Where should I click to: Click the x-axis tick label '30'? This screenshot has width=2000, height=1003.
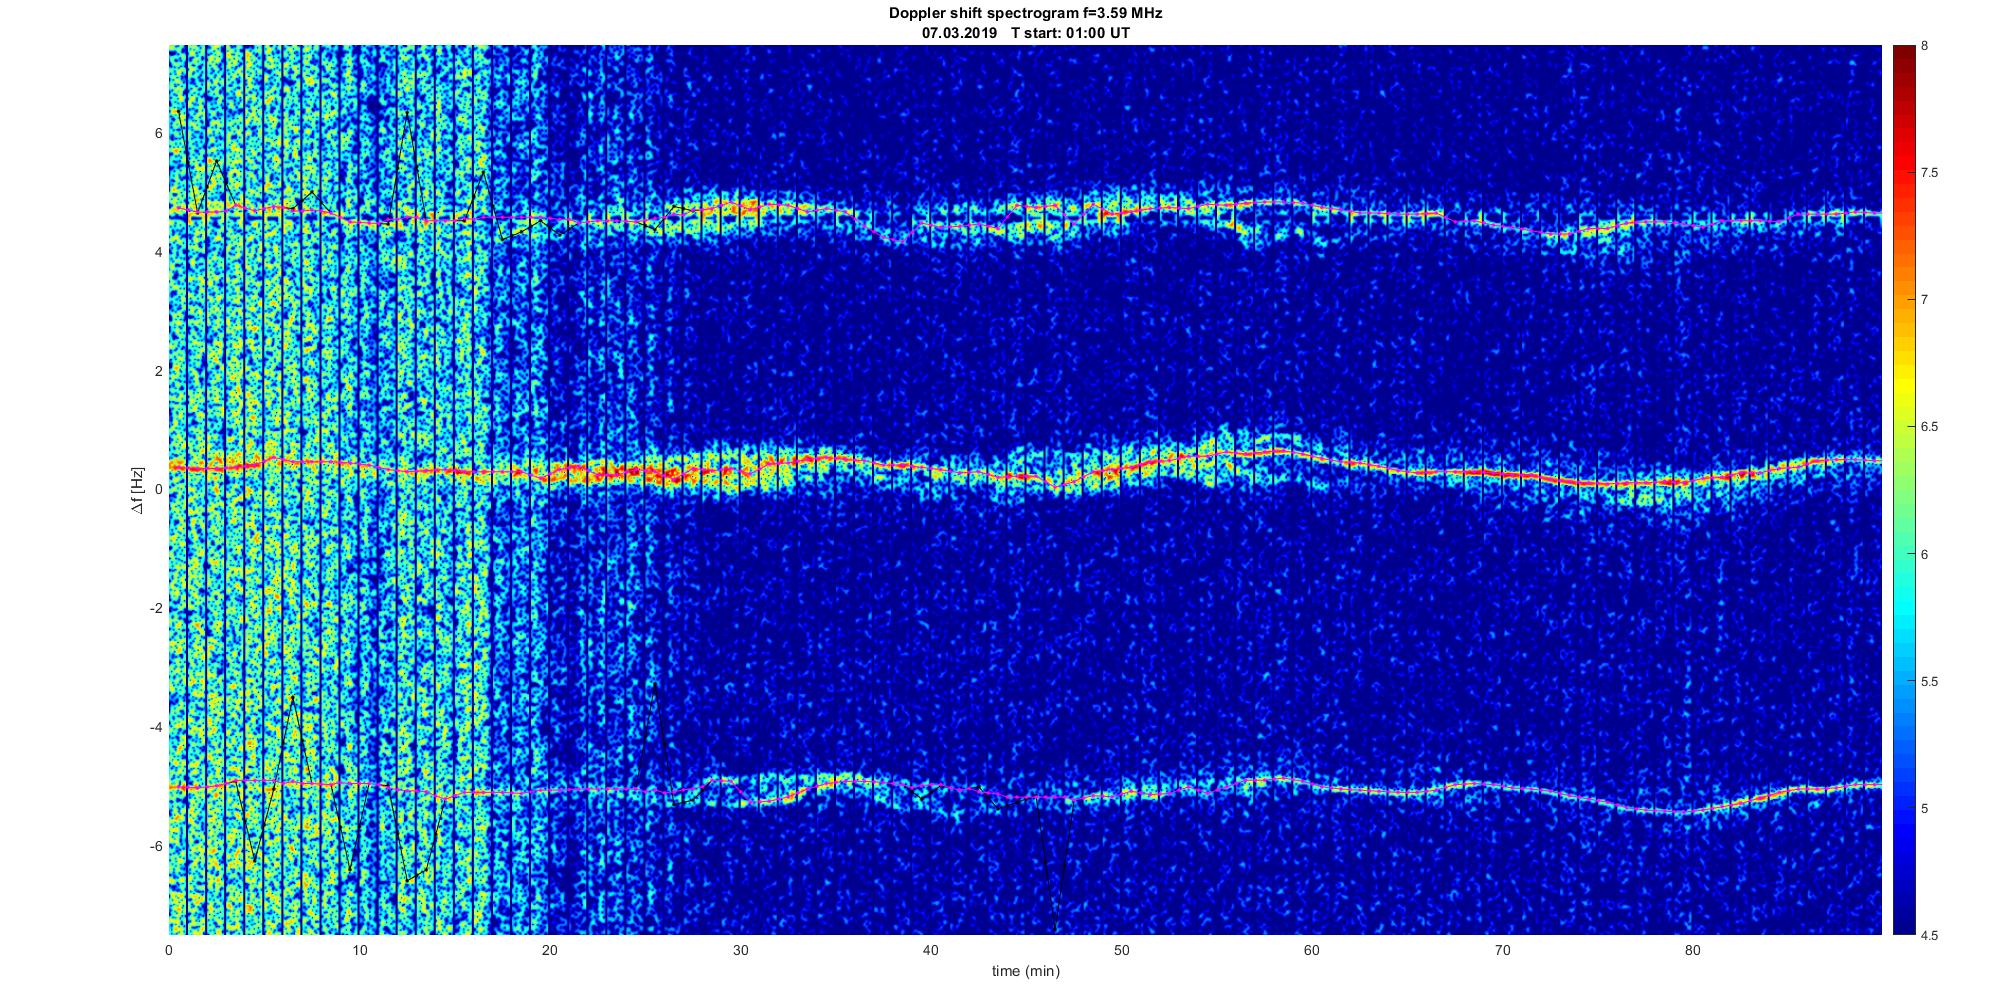pyautogui.click(x=740, y=950)
